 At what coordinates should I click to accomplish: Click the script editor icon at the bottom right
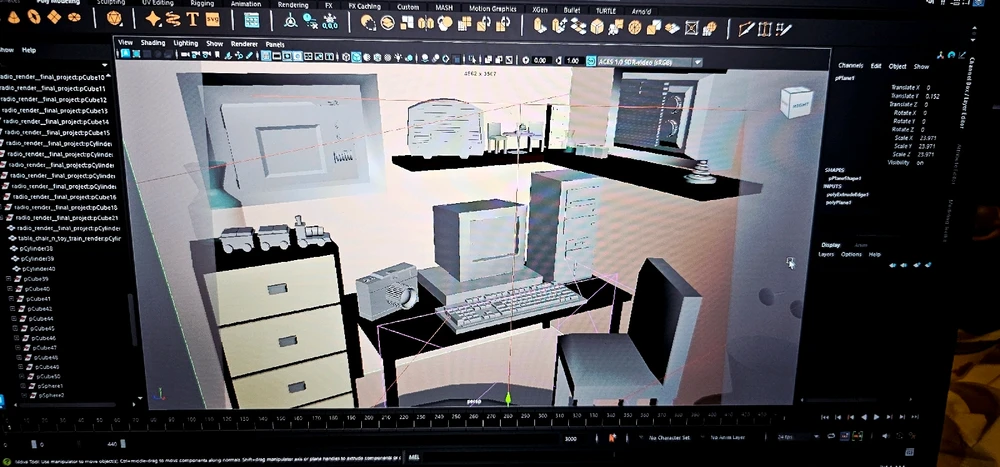pyautogui.click(x=909, y=452)
